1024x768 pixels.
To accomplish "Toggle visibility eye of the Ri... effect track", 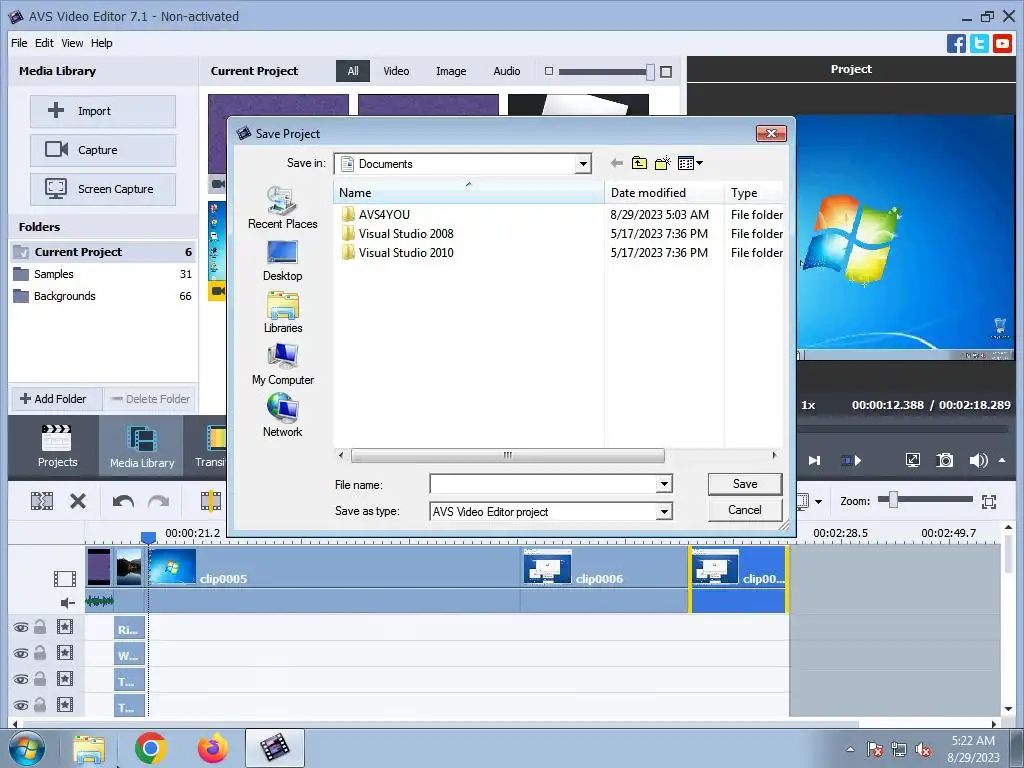I will point(21,628).
